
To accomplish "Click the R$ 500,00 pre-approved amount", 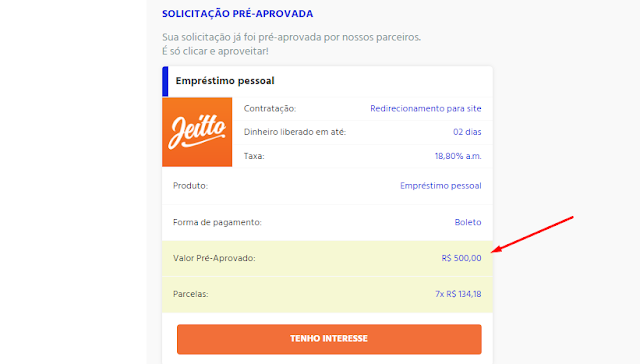I will pos(461,258).
